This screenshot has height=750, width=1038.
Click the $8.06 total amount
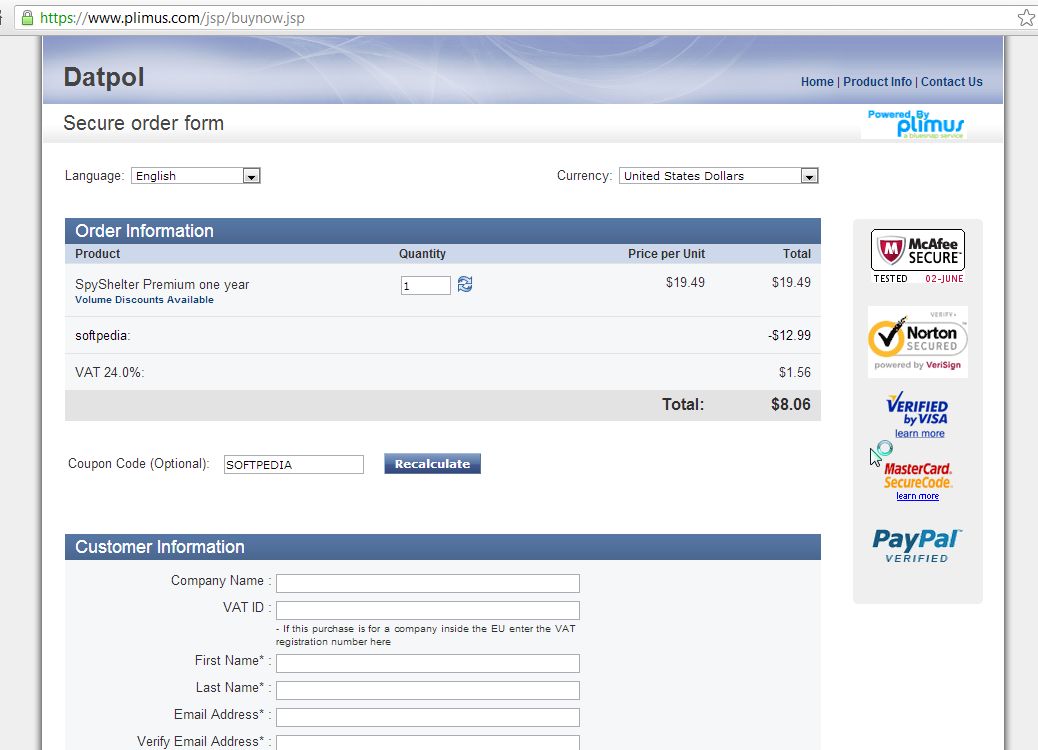(790, 404)
